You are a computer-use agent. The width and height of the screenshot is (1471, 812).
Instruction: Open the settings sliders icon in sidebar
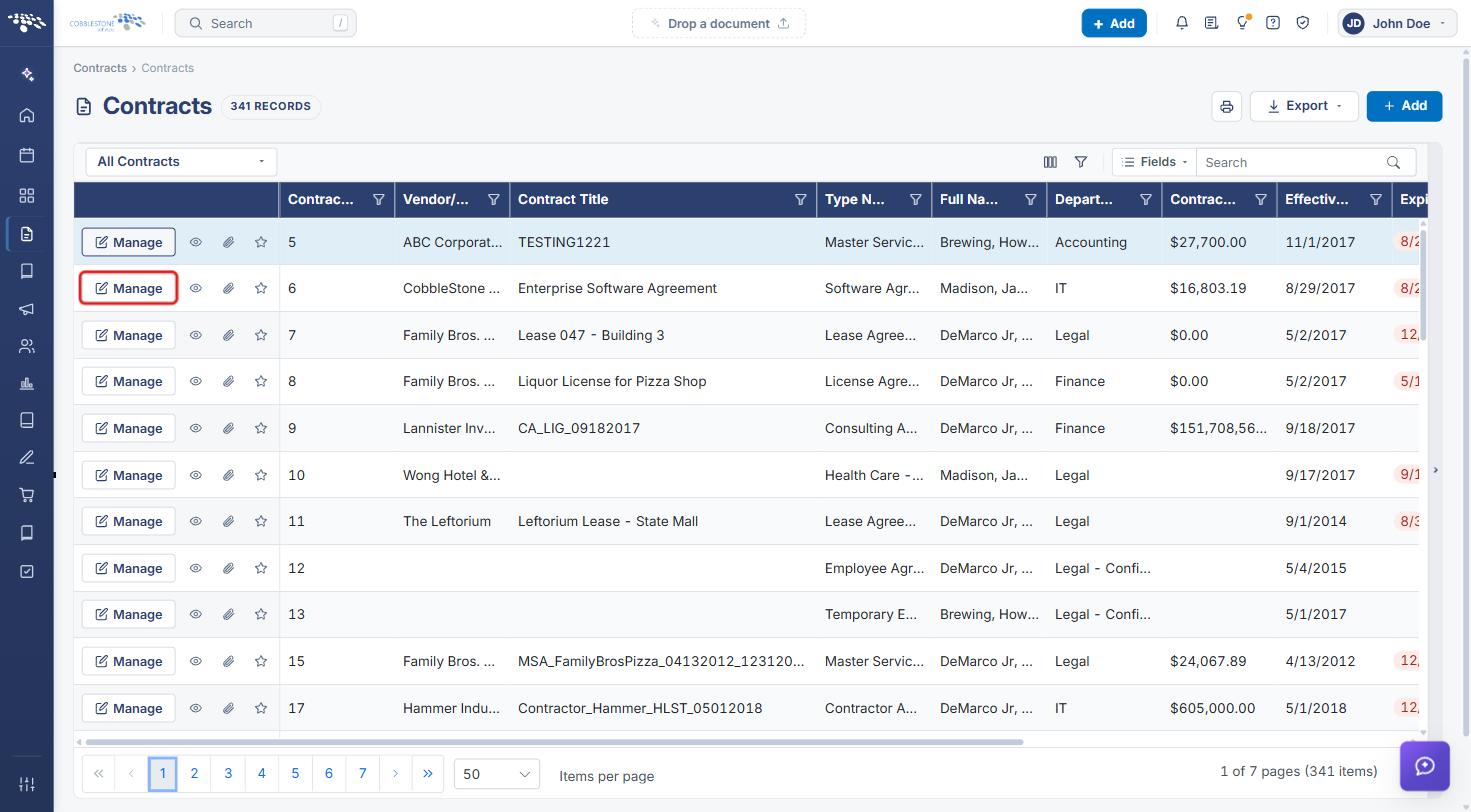click(x=27, y=784)
